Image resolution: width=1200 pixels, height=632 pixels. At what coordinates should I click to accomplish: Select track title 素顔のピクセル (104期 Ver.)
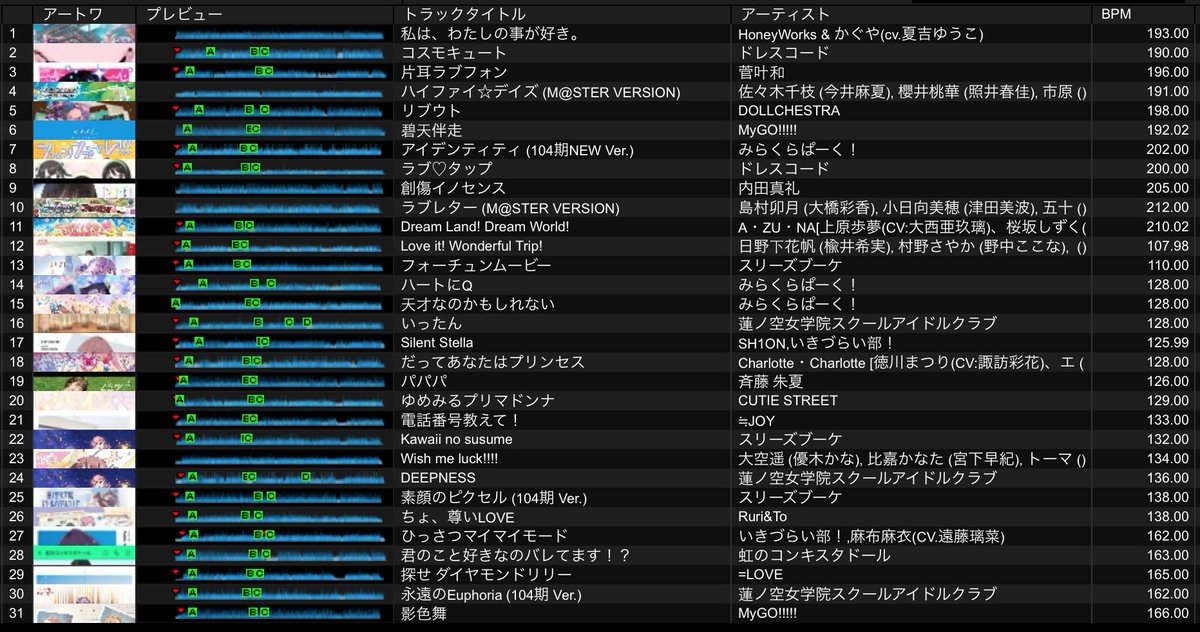pos(493,497)
